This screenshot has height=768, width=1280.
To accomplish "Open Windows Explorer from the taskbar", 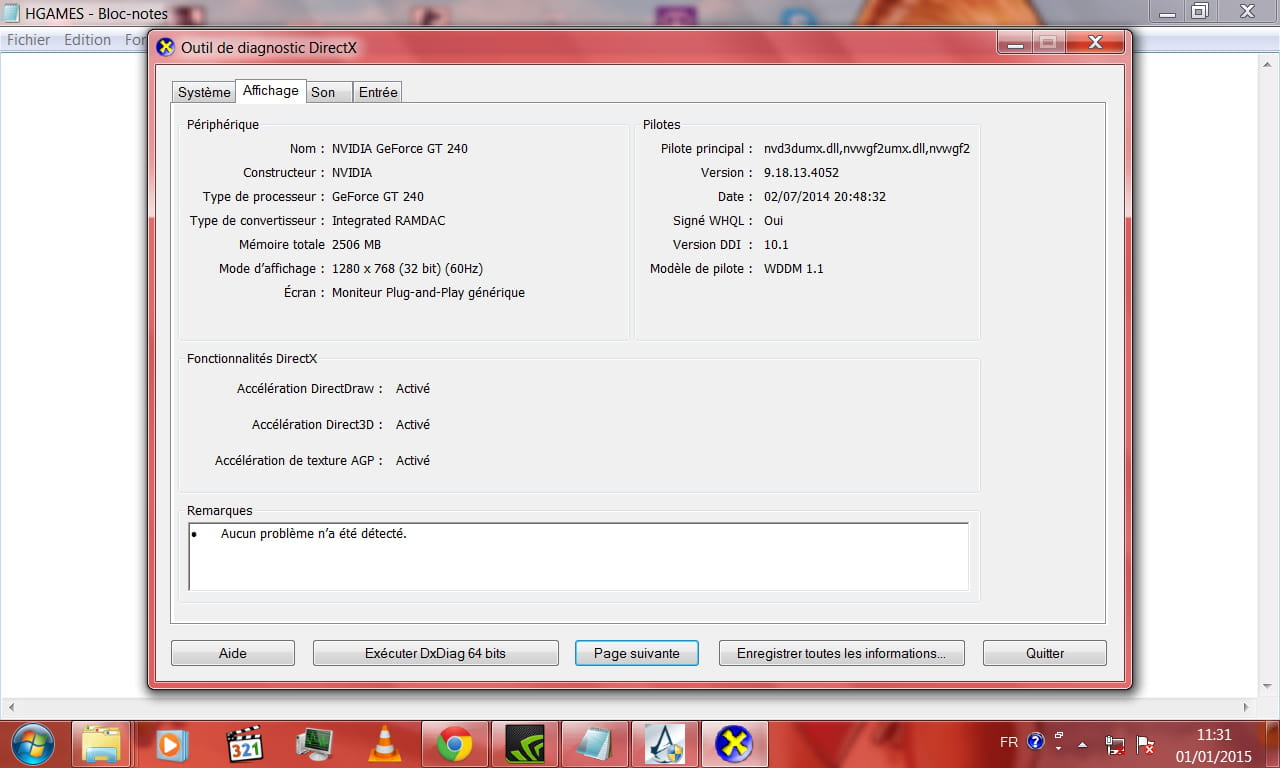I will tap(102, 745).
